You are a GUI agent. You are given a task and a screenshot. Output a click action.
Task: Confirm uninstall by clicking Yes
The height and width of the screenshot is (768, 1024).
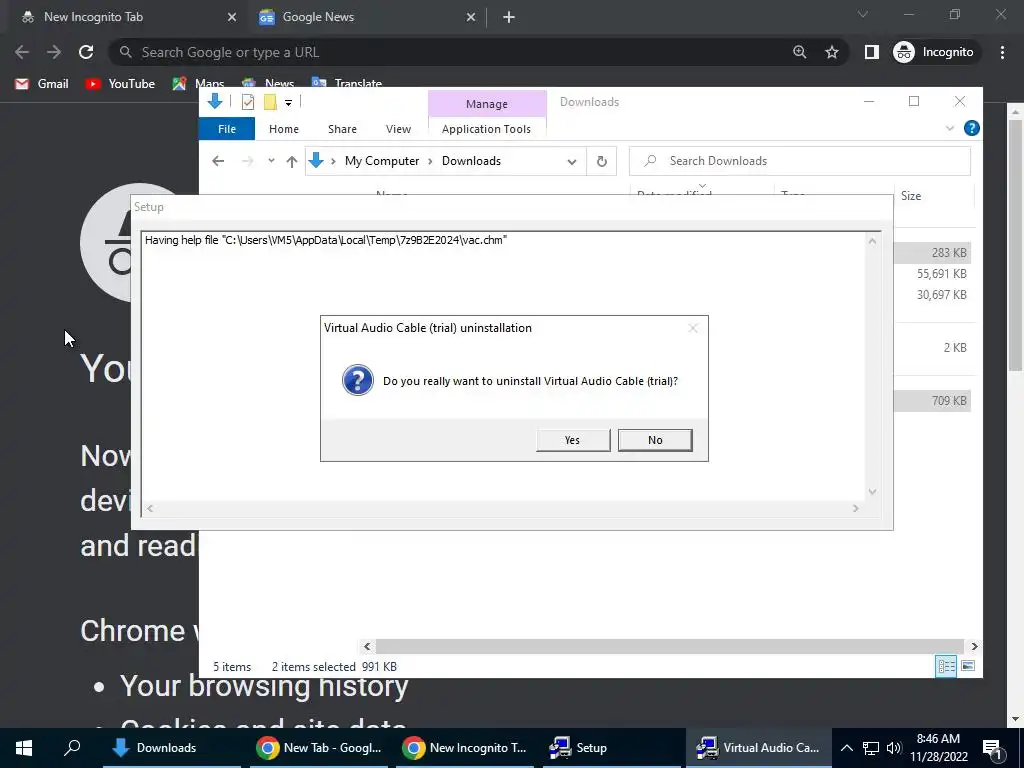tap(573, 440)
